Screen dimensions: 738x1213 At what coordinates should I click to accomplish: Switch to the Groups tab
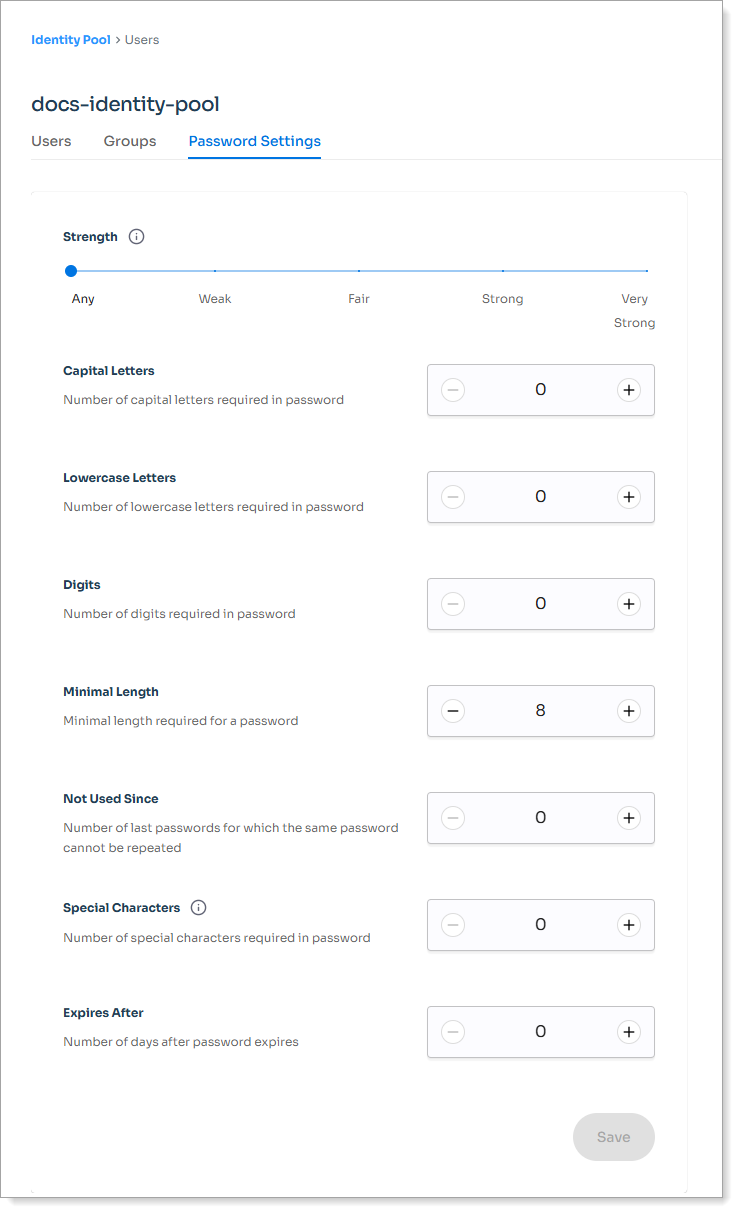(130, 141)
